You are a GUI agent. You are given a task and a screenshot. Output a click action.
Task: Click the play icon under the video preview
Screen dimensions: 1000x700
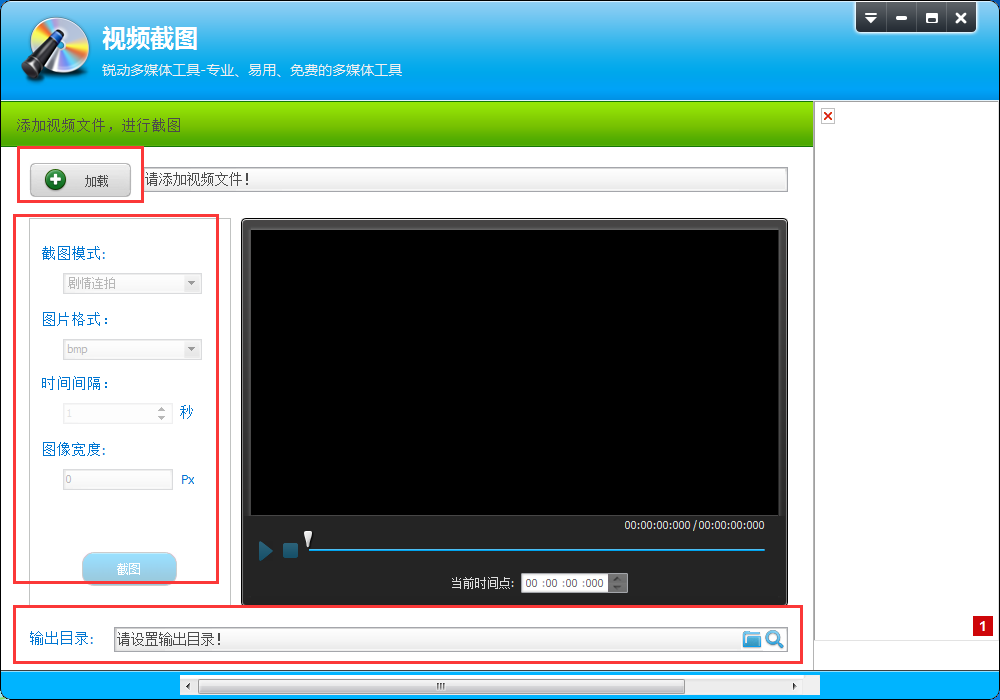point(265,550)
